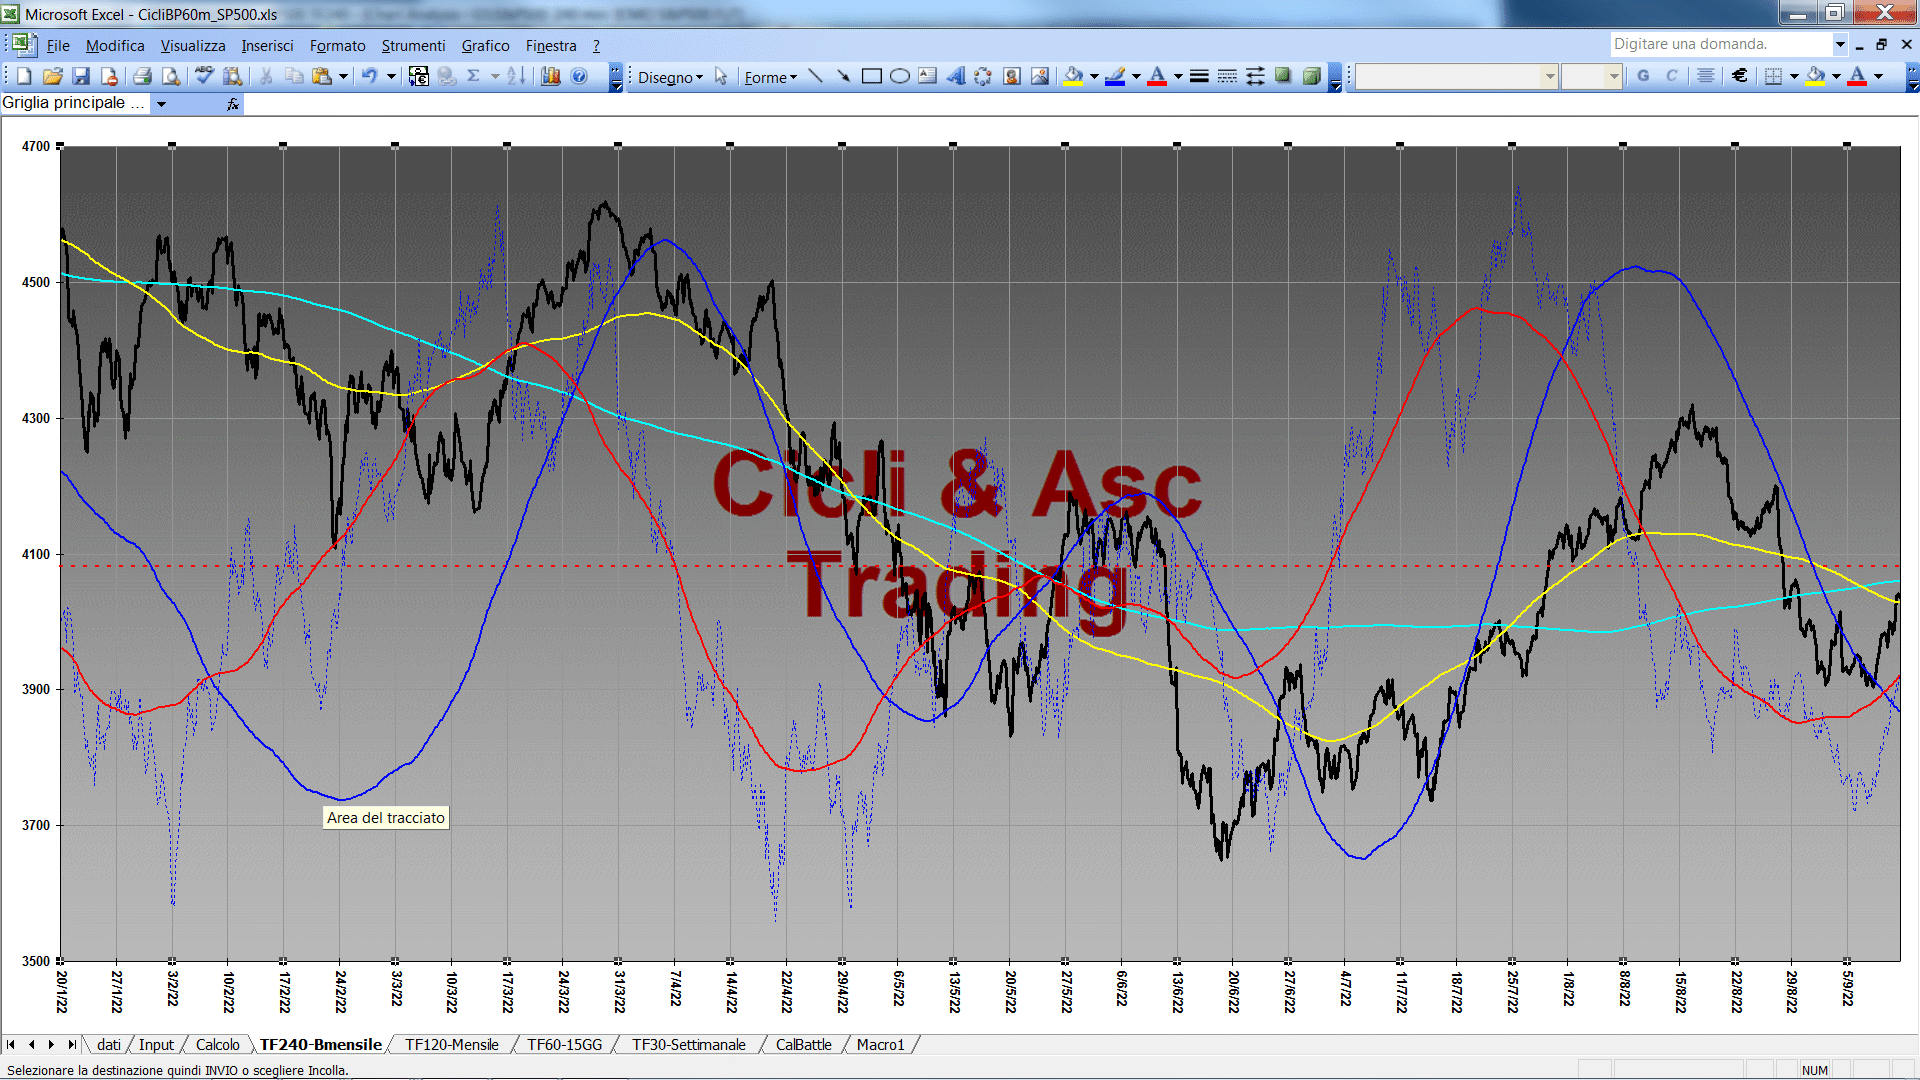This screenshot has height=1080, width=1920.
Task: Click the Insert WordArt icon
Action: pos(956,76)
